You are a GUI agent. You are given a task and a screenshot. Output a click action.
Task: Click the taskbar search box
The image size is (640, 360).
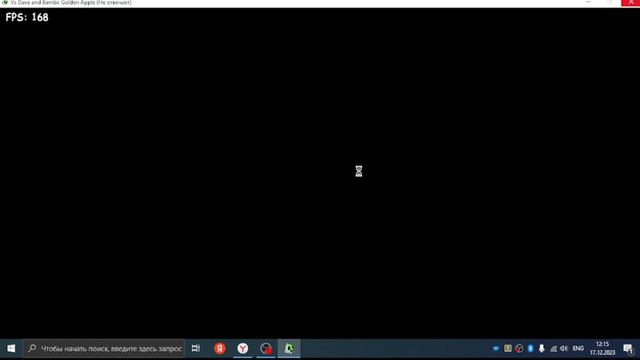(104, 349)
